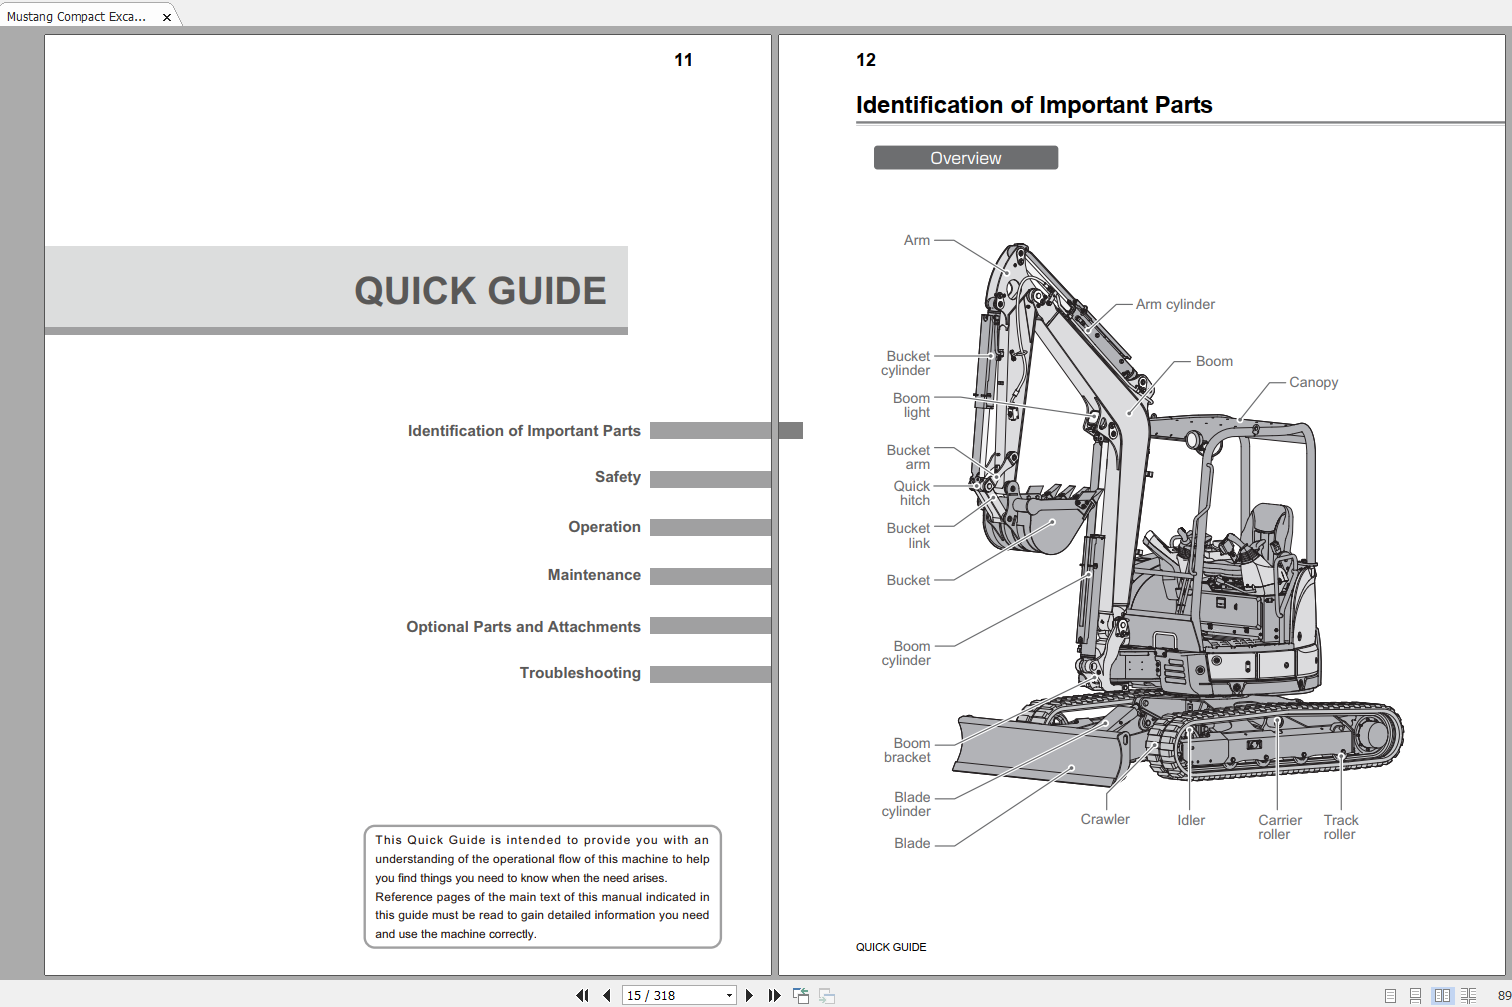Open the page number dropdown
1512x1007 pixels.
(x=729, y=995)
